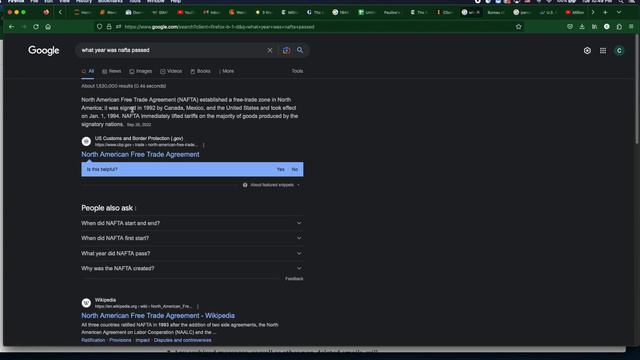This screenshot has width=640, height=360.
Task: Open Ratification Wikipedia sublink
Action: pos(93,340)
